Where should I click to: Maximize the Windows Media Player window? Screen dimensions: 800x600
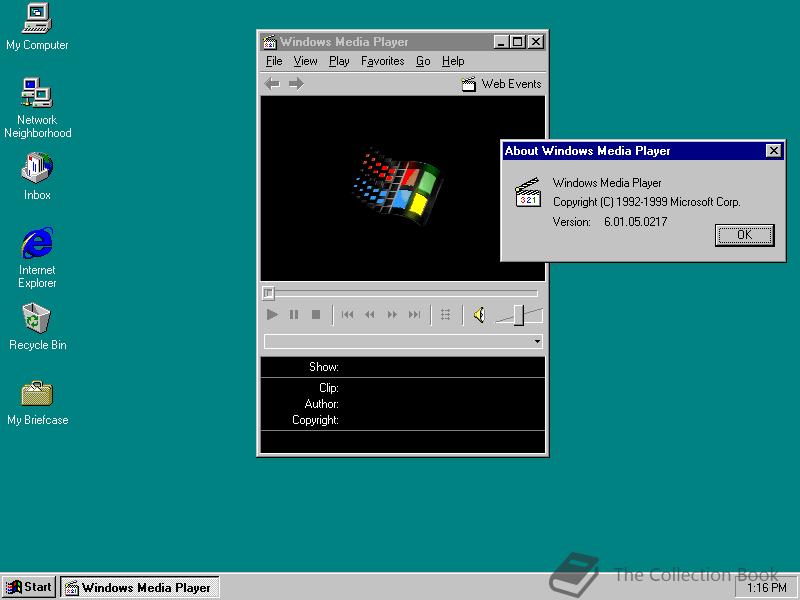(x=517, y=42)
